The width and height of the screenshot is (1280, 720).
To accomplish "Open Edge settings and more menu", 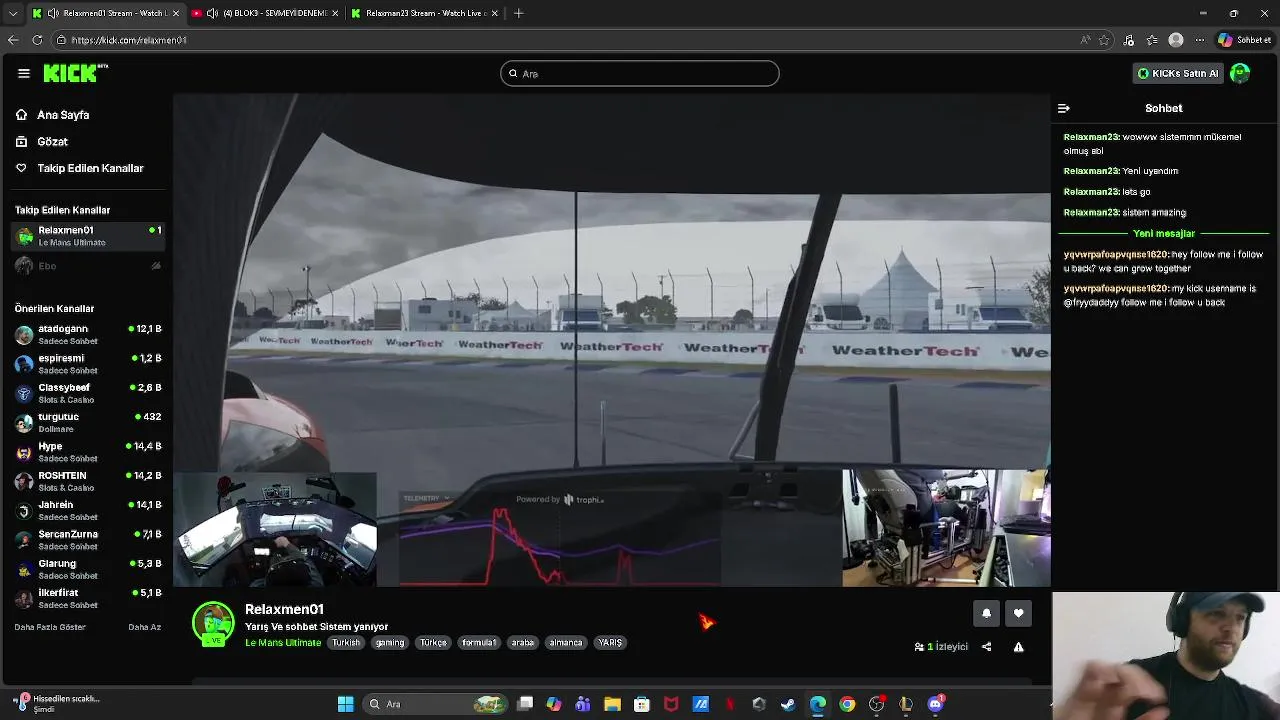I will point(1199,40).
